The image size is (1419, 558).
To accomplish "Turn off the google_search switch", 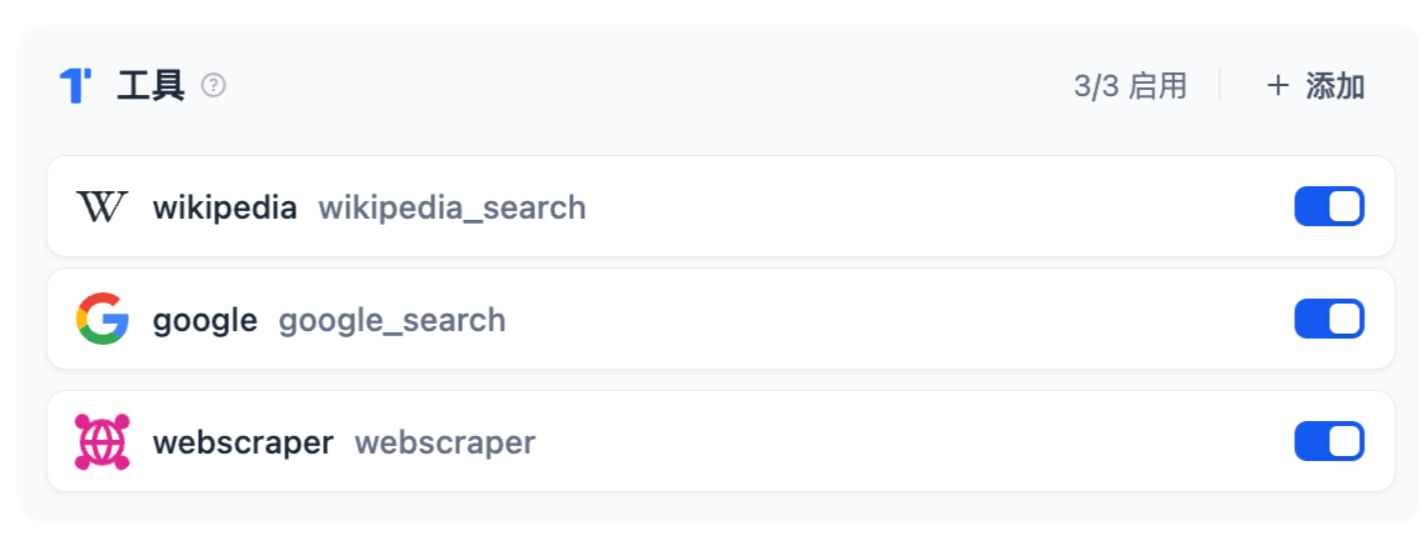I will 1329,319.
